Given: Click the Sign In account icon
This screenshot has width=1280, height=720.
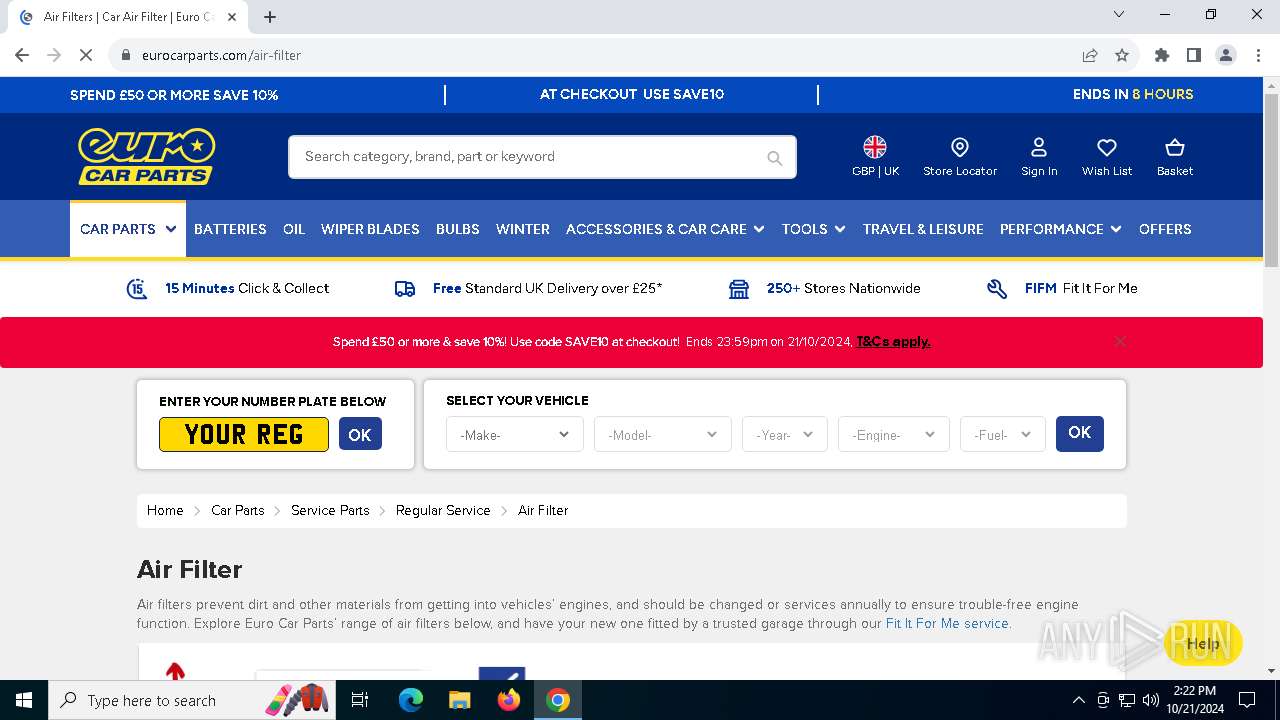Looking at the screenshot, I should tap(1039, 157).
